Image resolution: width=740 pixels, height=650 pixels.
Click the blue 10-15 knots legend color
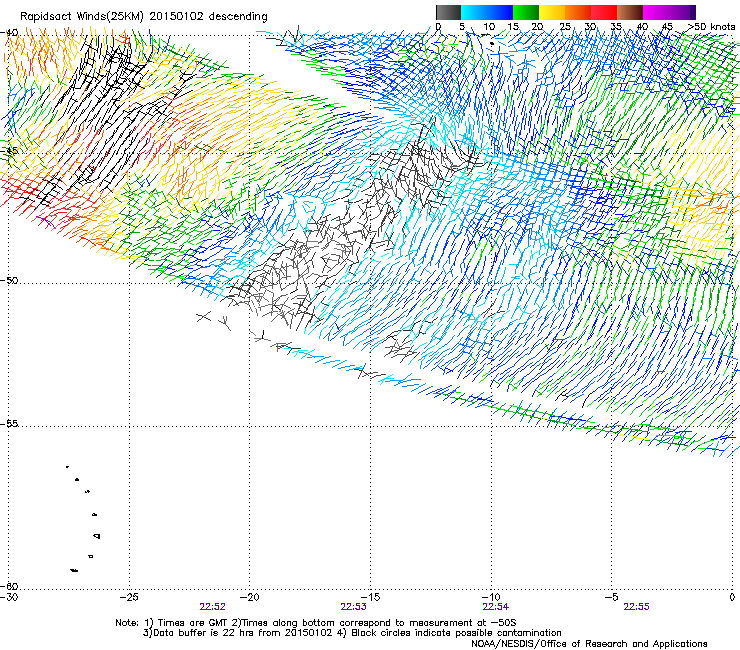point(500,12)
